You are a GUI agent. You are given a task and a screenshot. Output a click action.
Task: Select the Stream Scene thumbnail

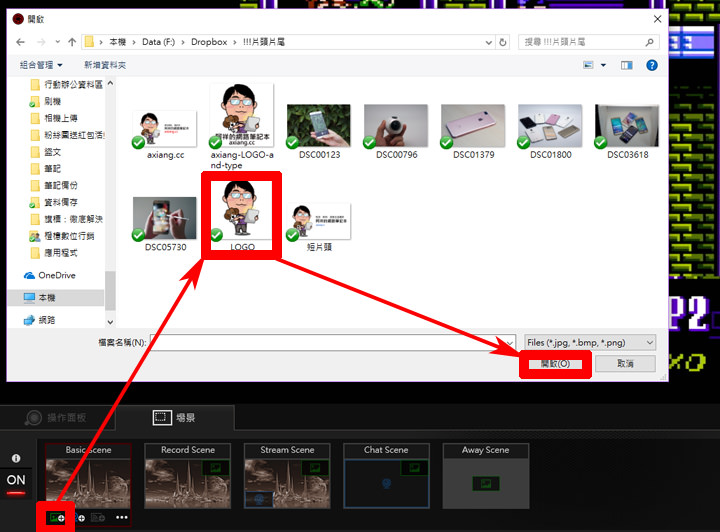click(287, 477)
